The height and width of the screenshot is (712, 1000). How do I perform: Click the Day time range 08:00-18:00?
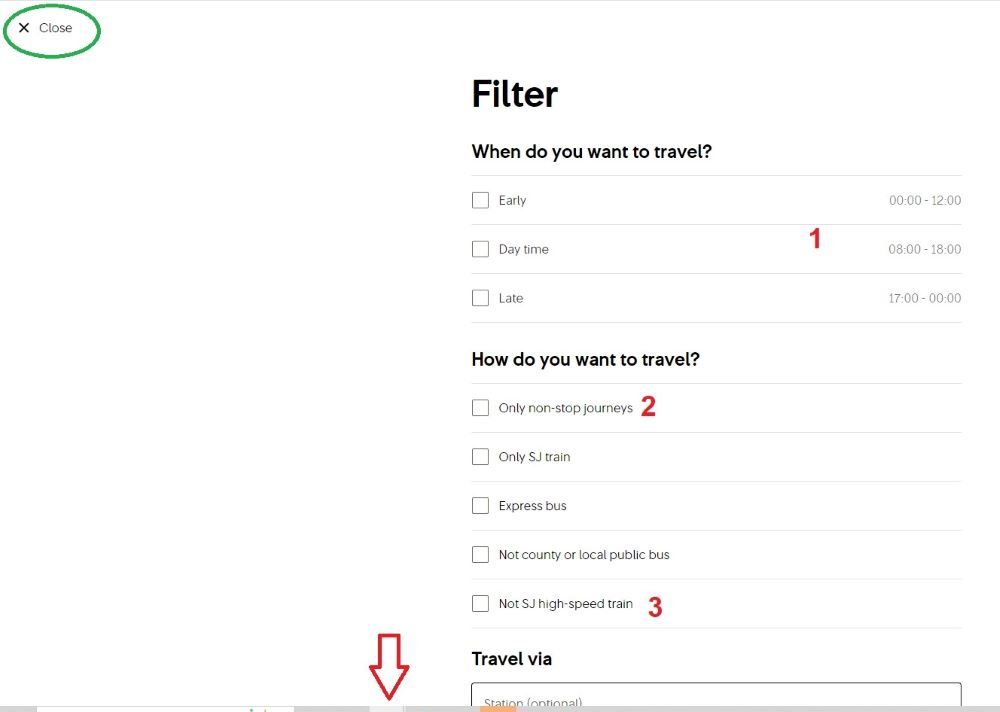[924, 249]
